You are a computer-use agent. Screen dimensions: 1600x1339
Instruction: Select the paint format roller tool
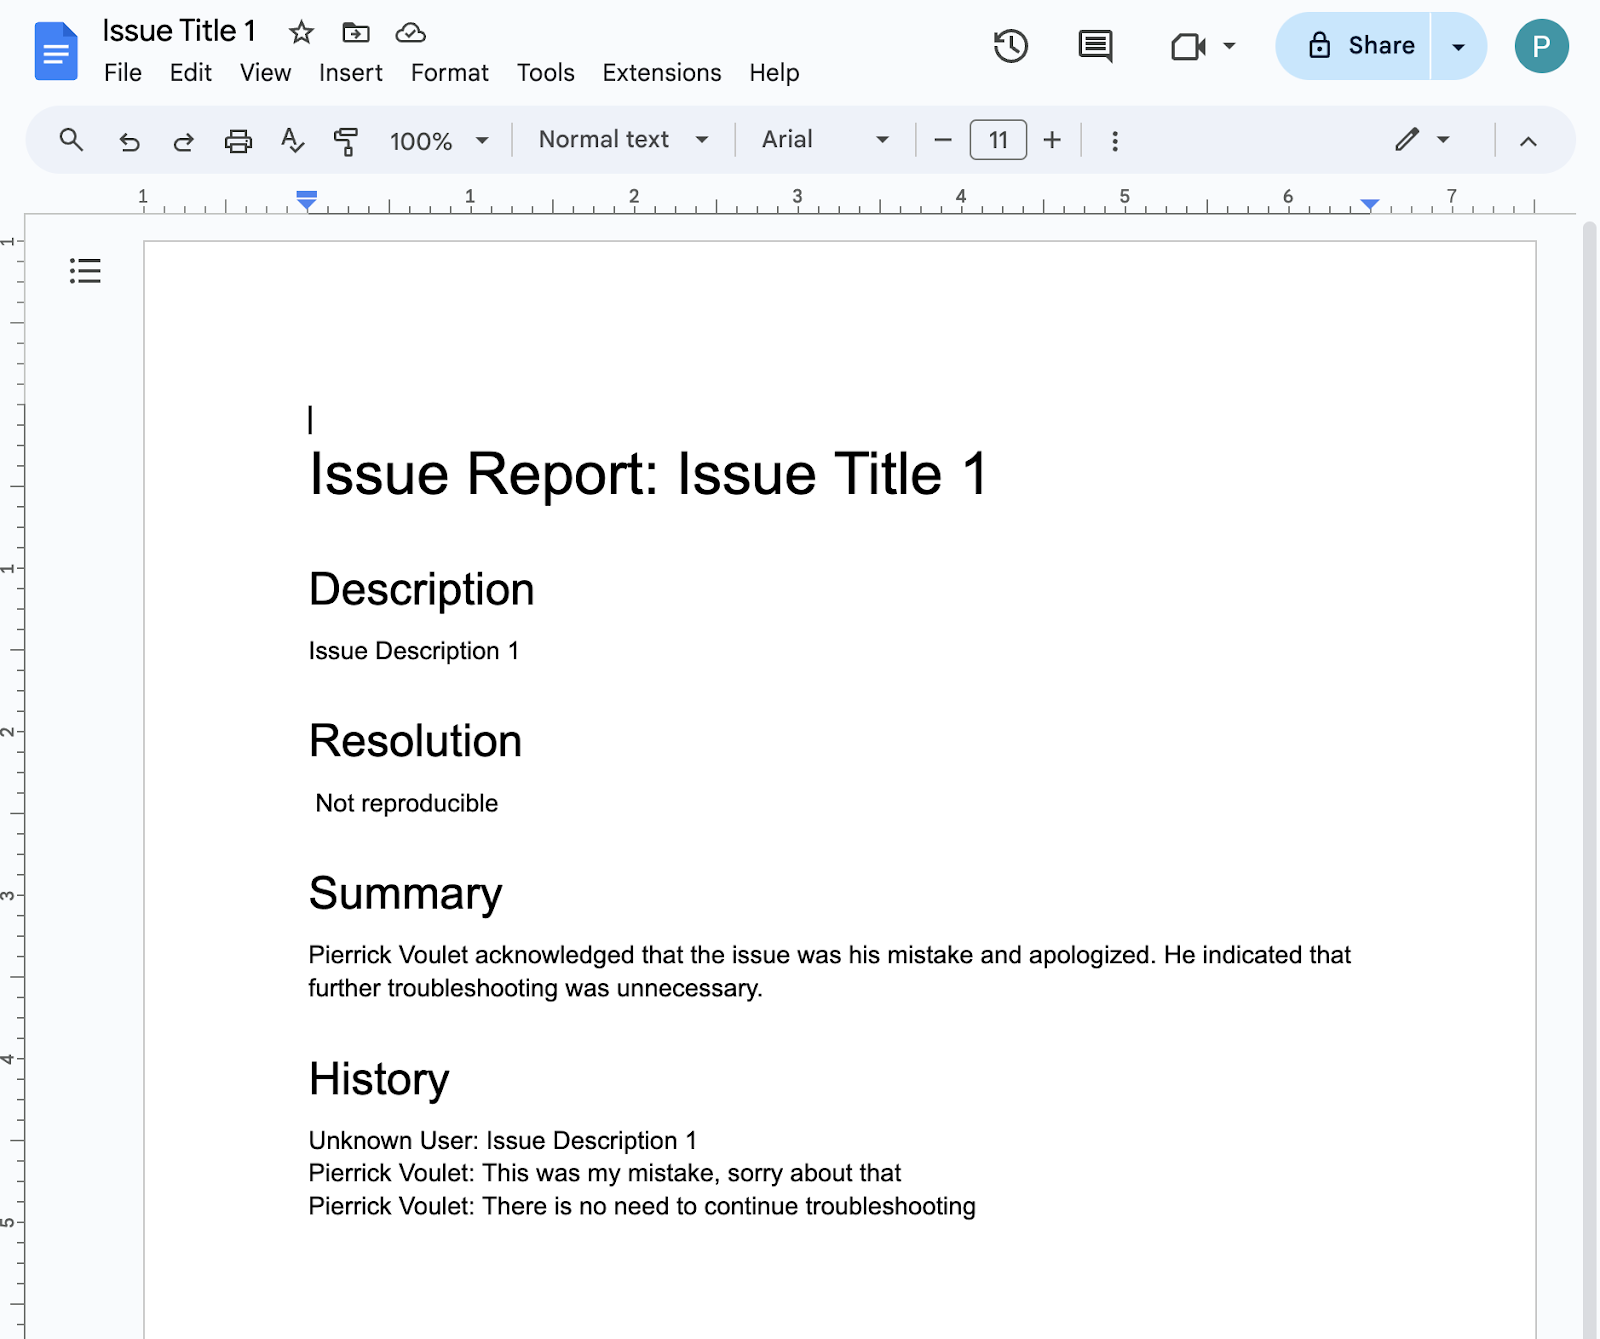tap(346, 141)
